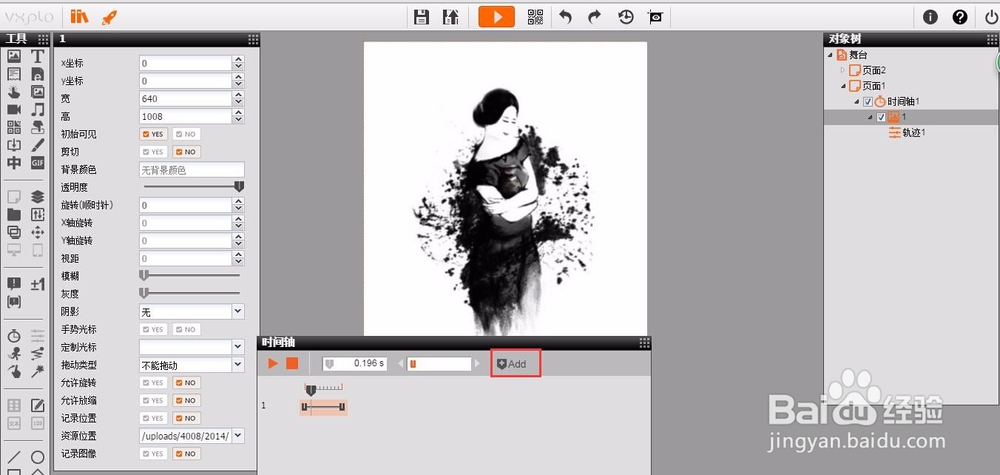Collapse the 舞台 root node
Image resolution: width=1000 pixels, height=475 pixels.
click(830, 55)
